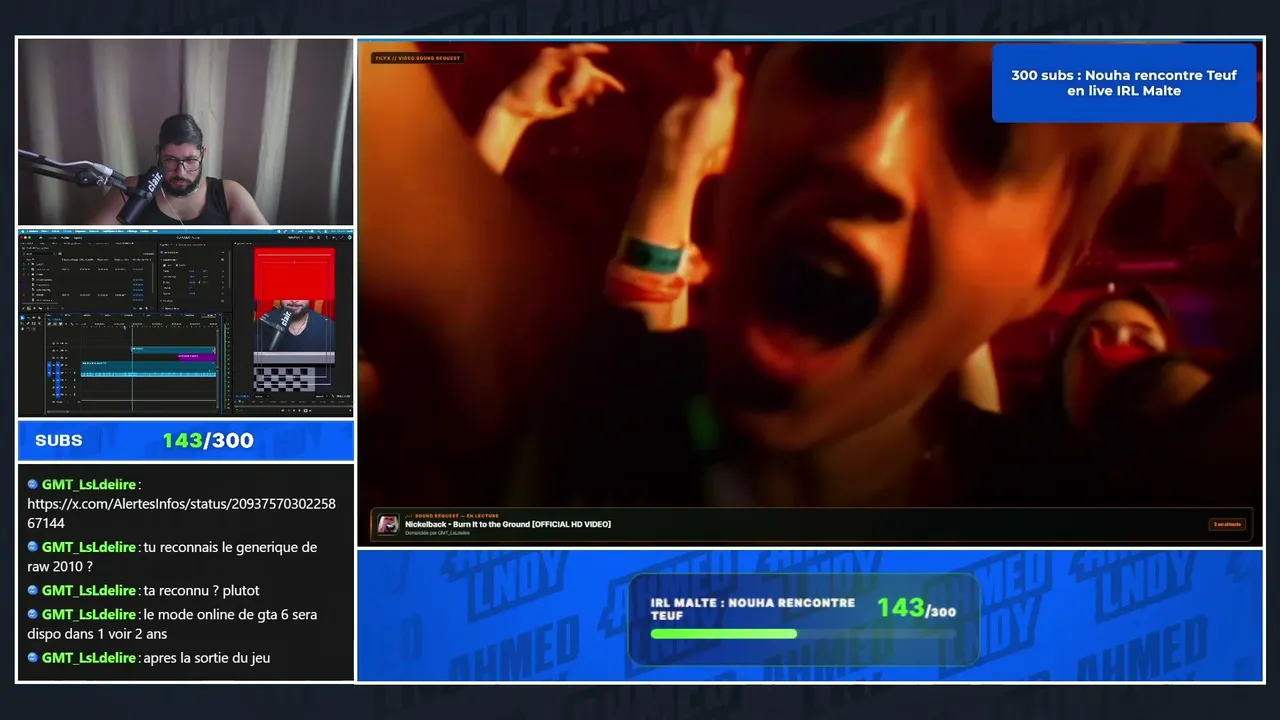Image resolution: width=1280 pixels, height=720 pixels.
Task: Click the '3 en attente' queue badge
Action: coord(1227,524)
